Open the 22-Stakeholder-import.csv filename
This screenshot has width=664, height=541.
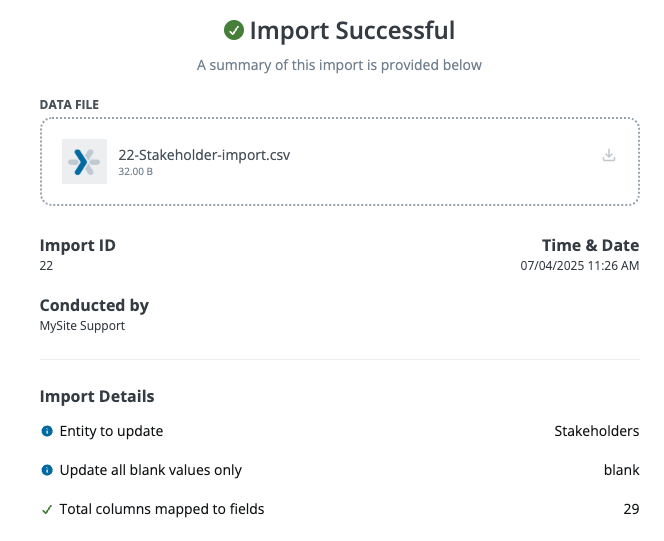(x=204, y=155)
